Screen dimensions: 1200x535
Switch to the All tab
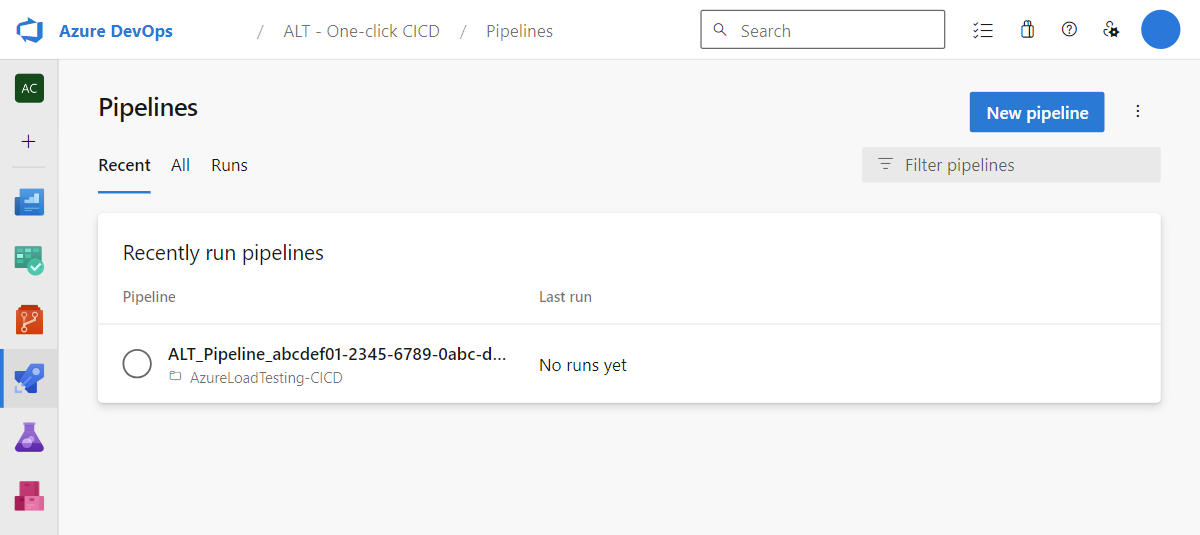180,165
